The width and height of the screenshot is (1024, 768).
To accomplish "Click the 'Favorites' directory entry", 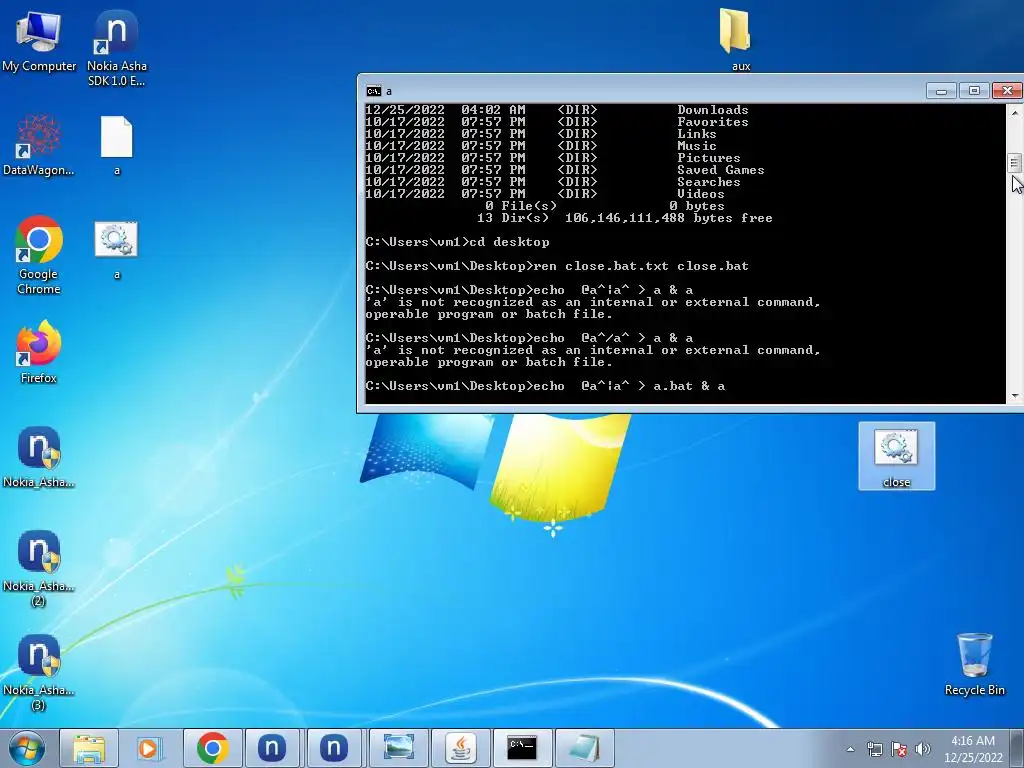I will click(x=712, y=122).
